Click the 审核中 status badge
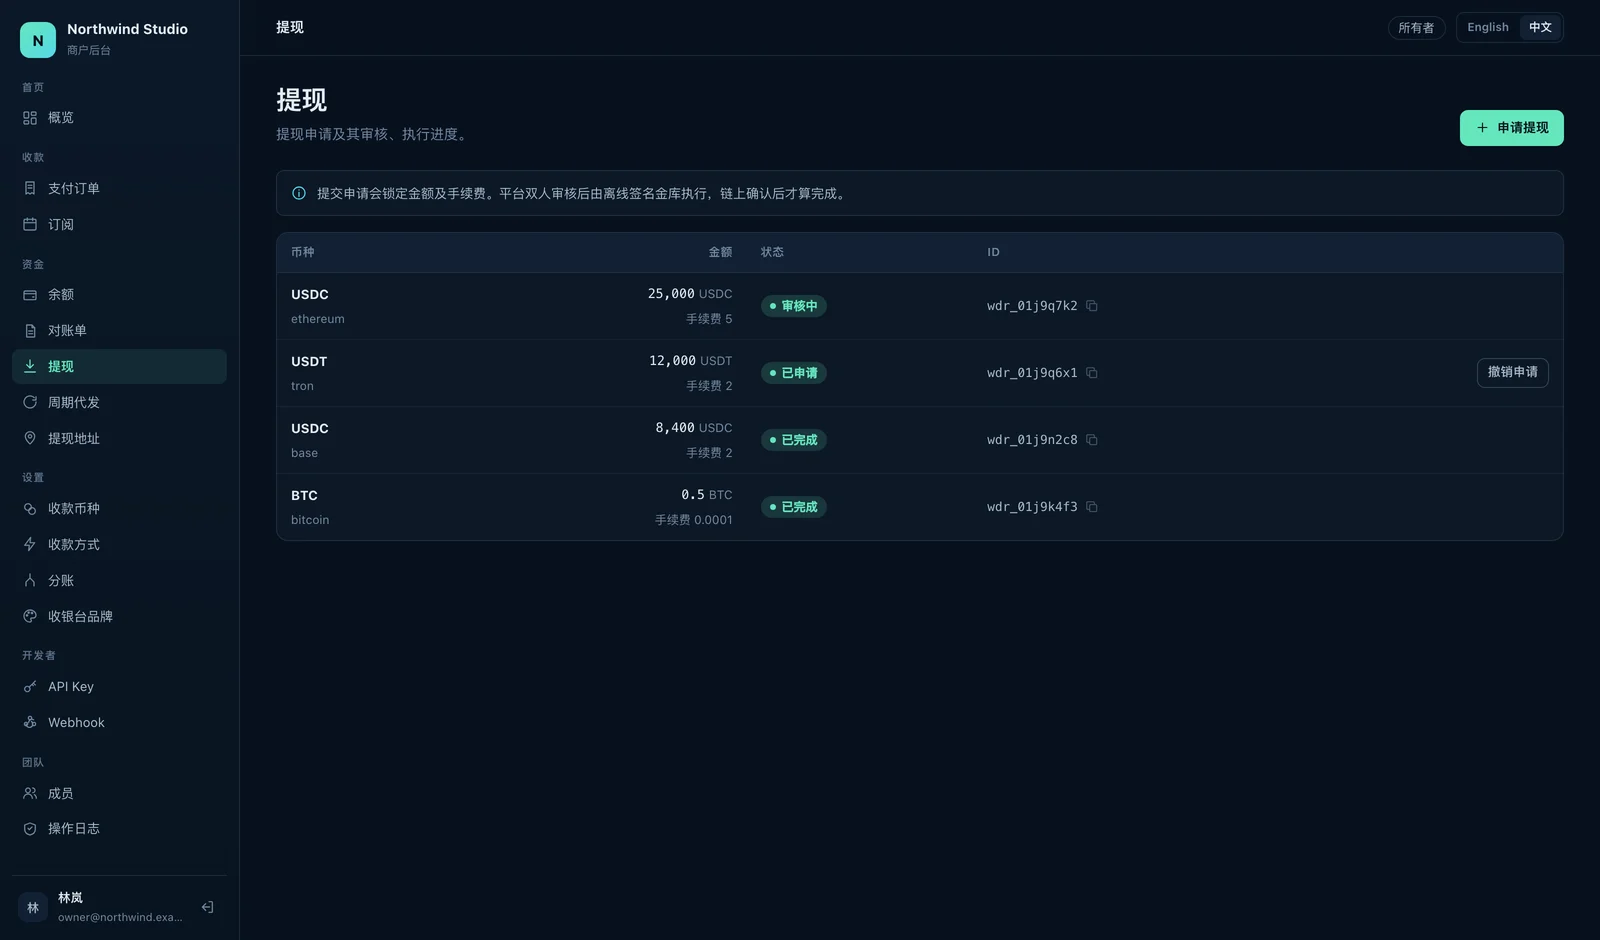 [x=794, y=306]
